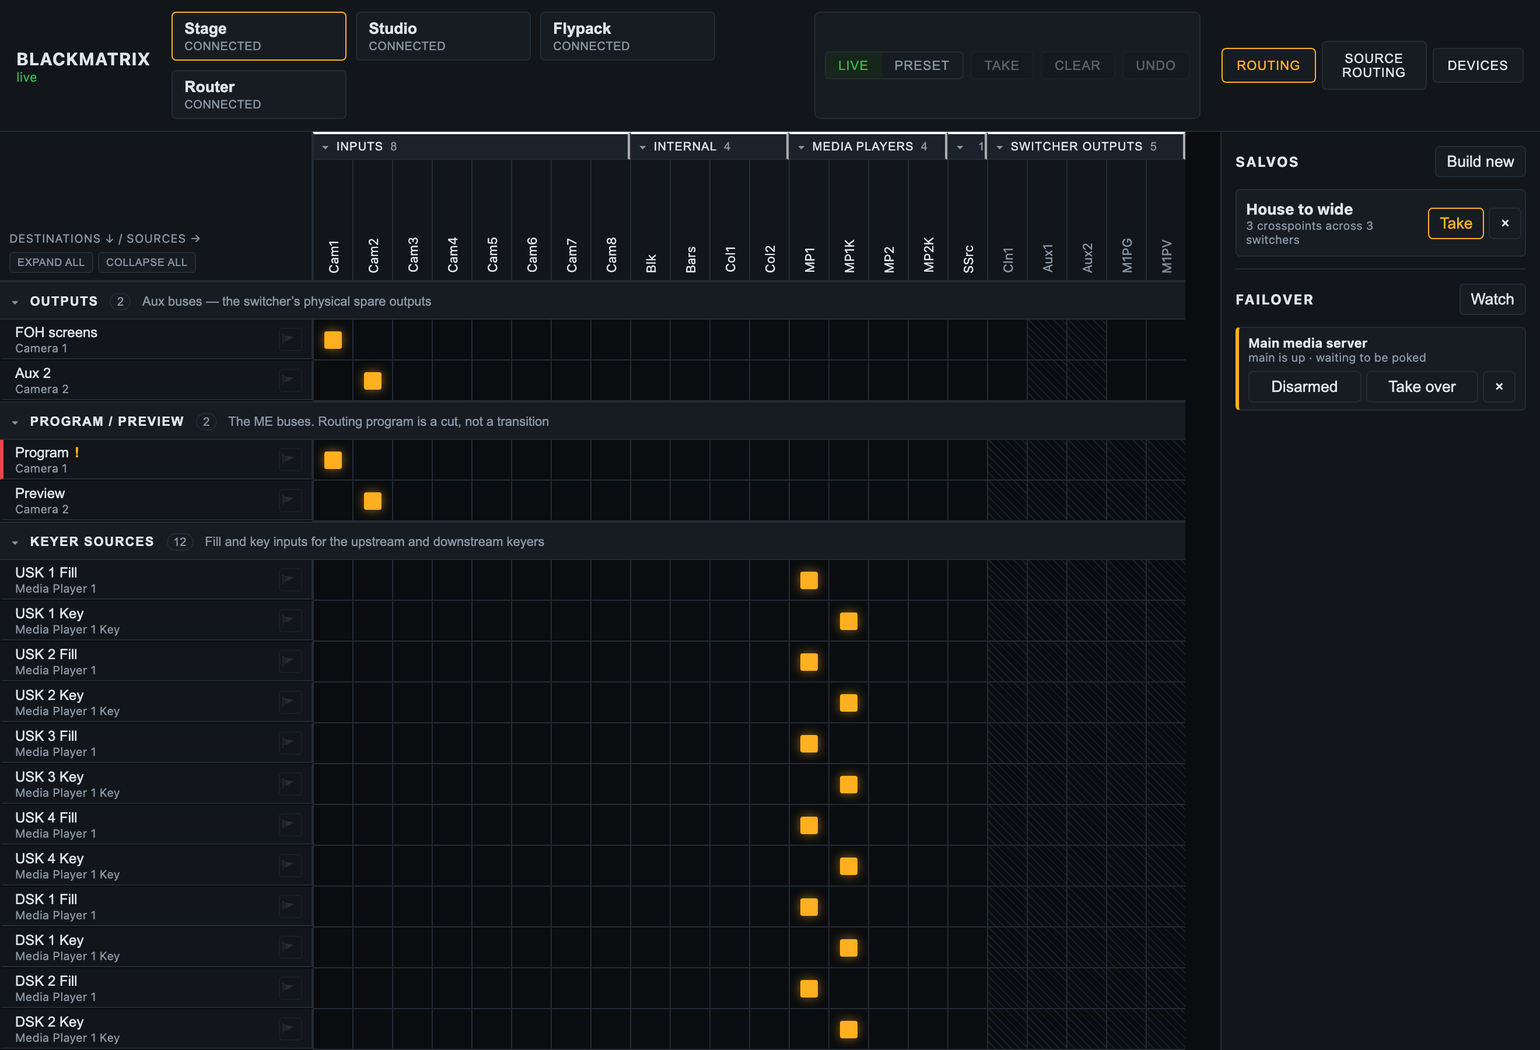Toggle USK 1 Fill MP1 crosspoint

(809, 580)
